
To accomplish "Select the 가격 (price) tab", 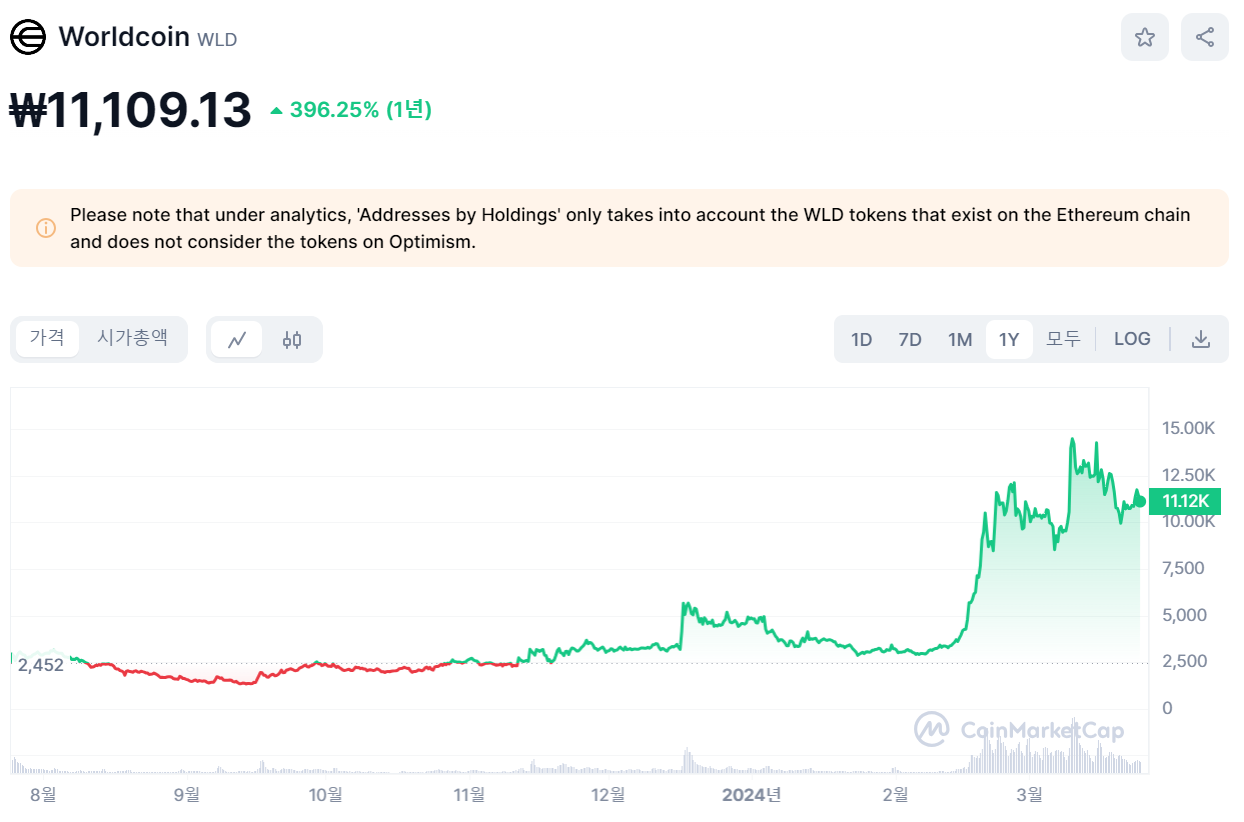I will pos(47,338).
